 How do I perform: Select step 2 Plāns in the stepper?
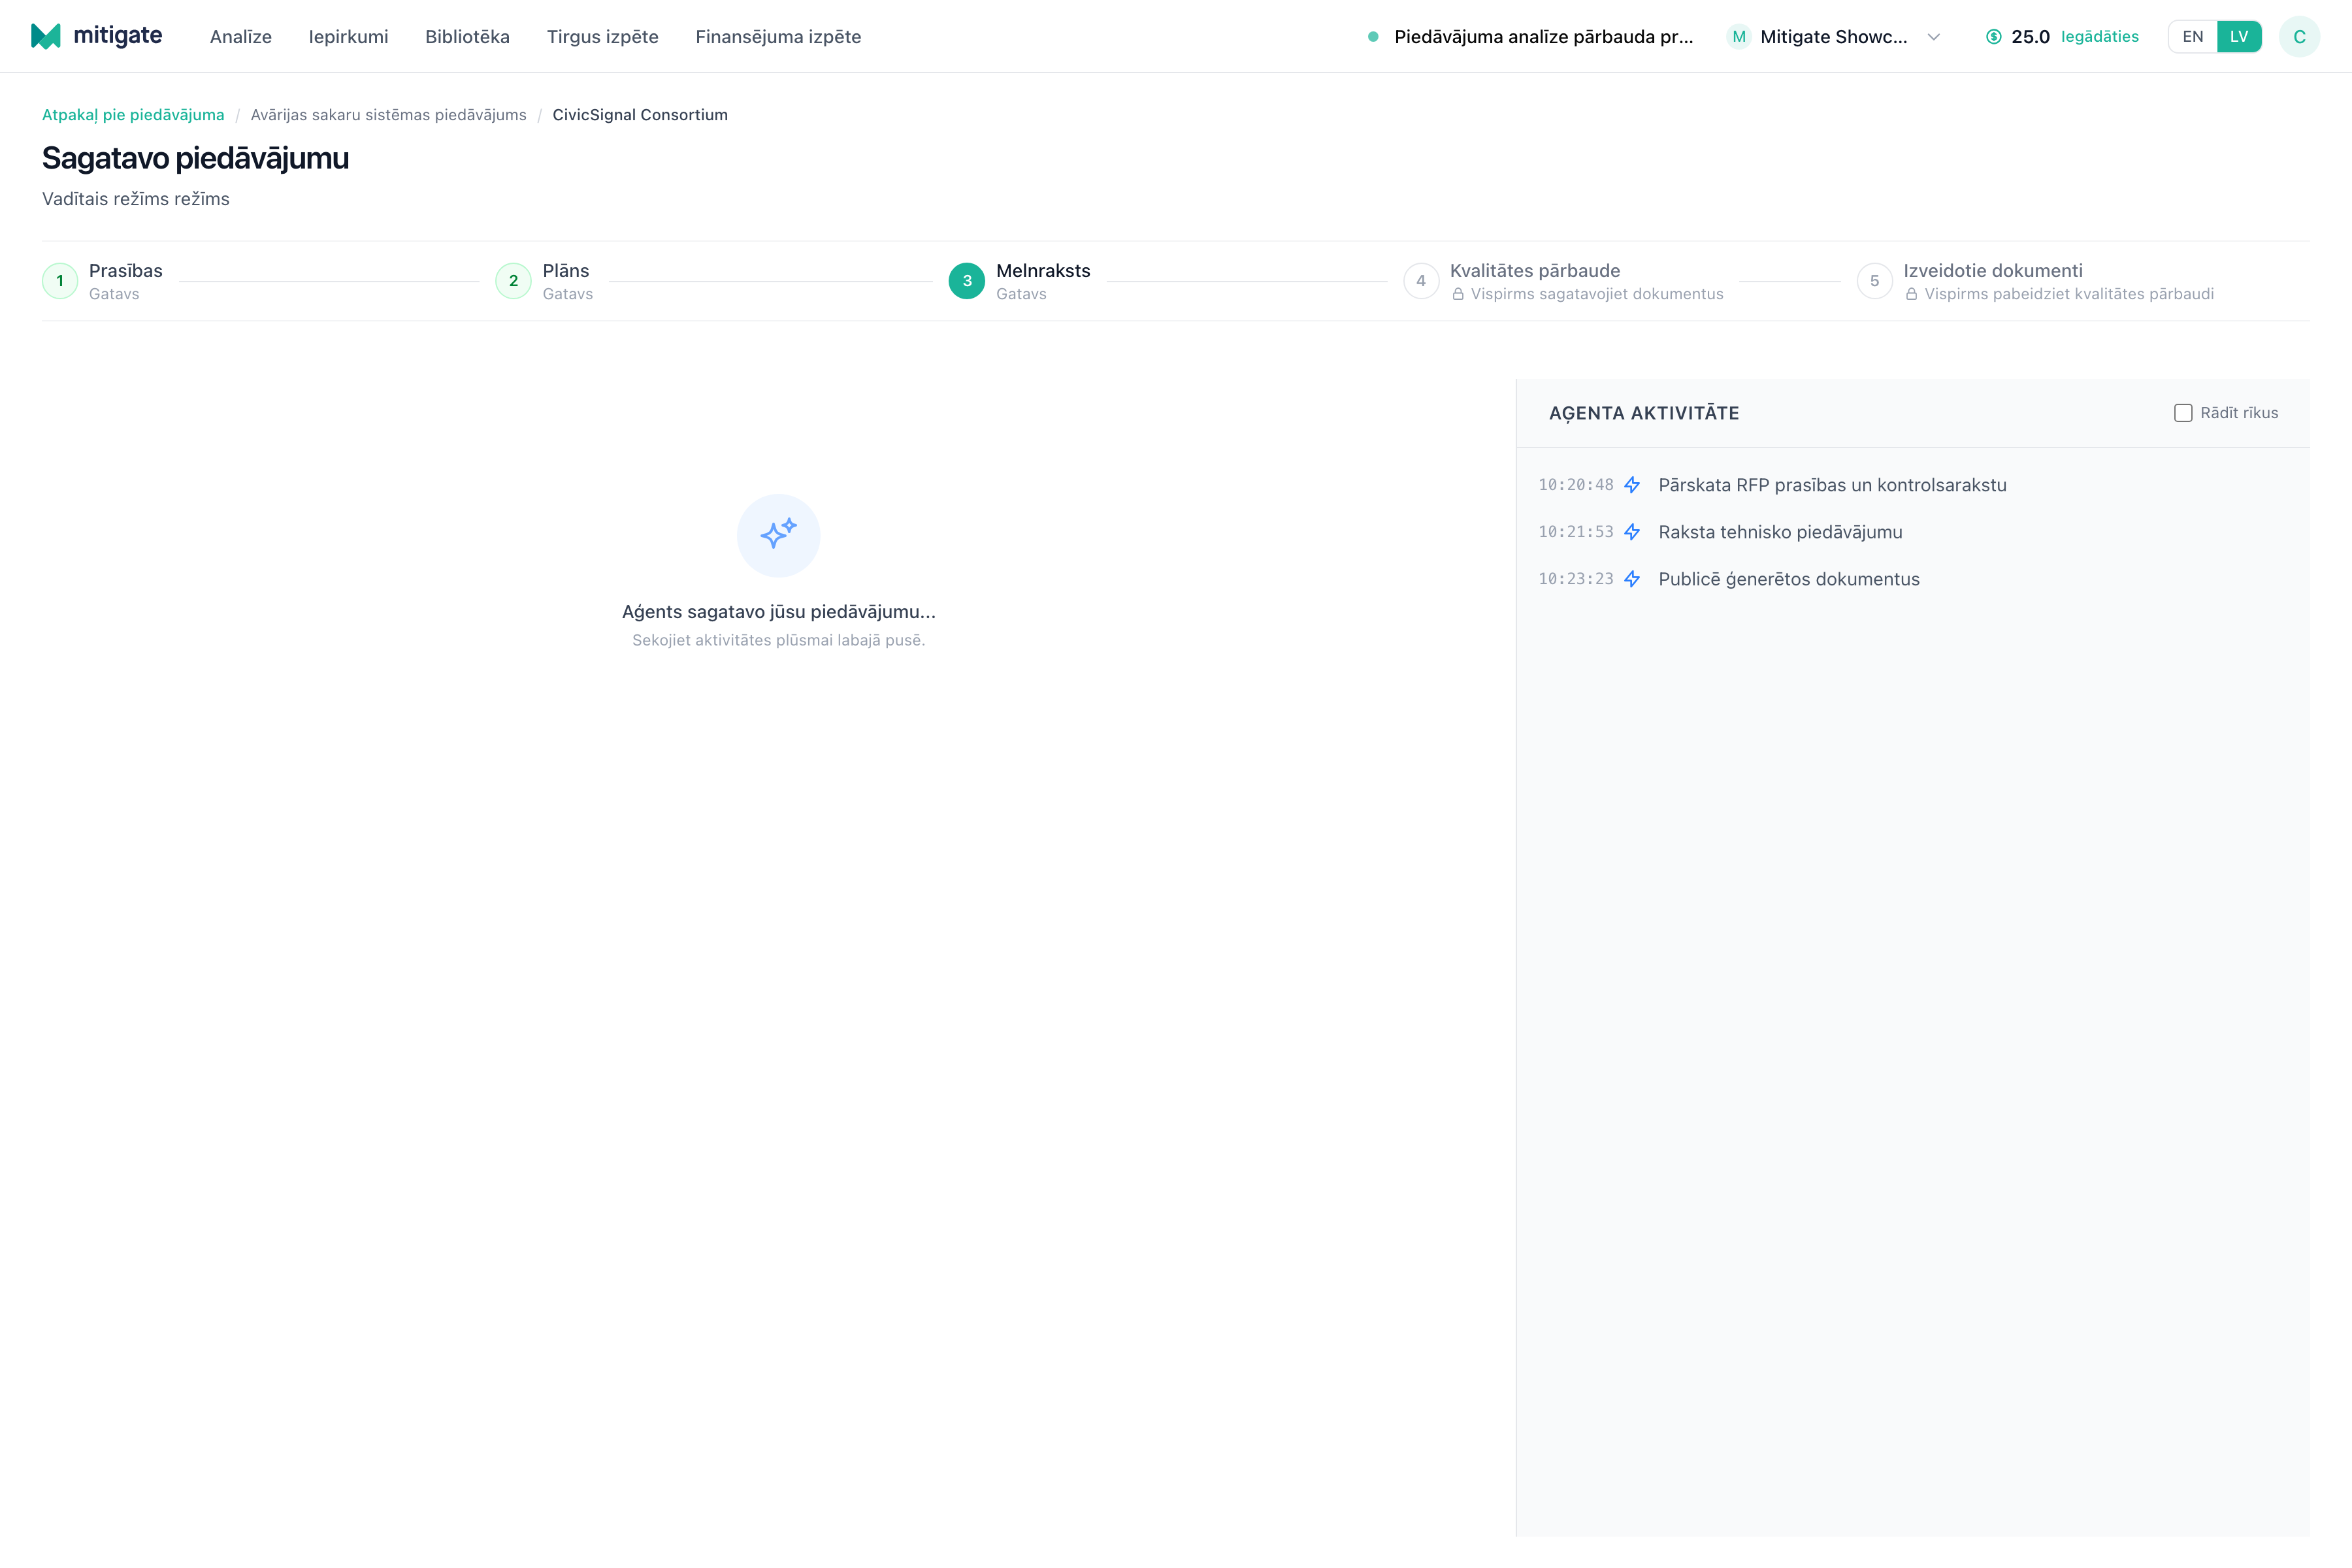[544, 281]
